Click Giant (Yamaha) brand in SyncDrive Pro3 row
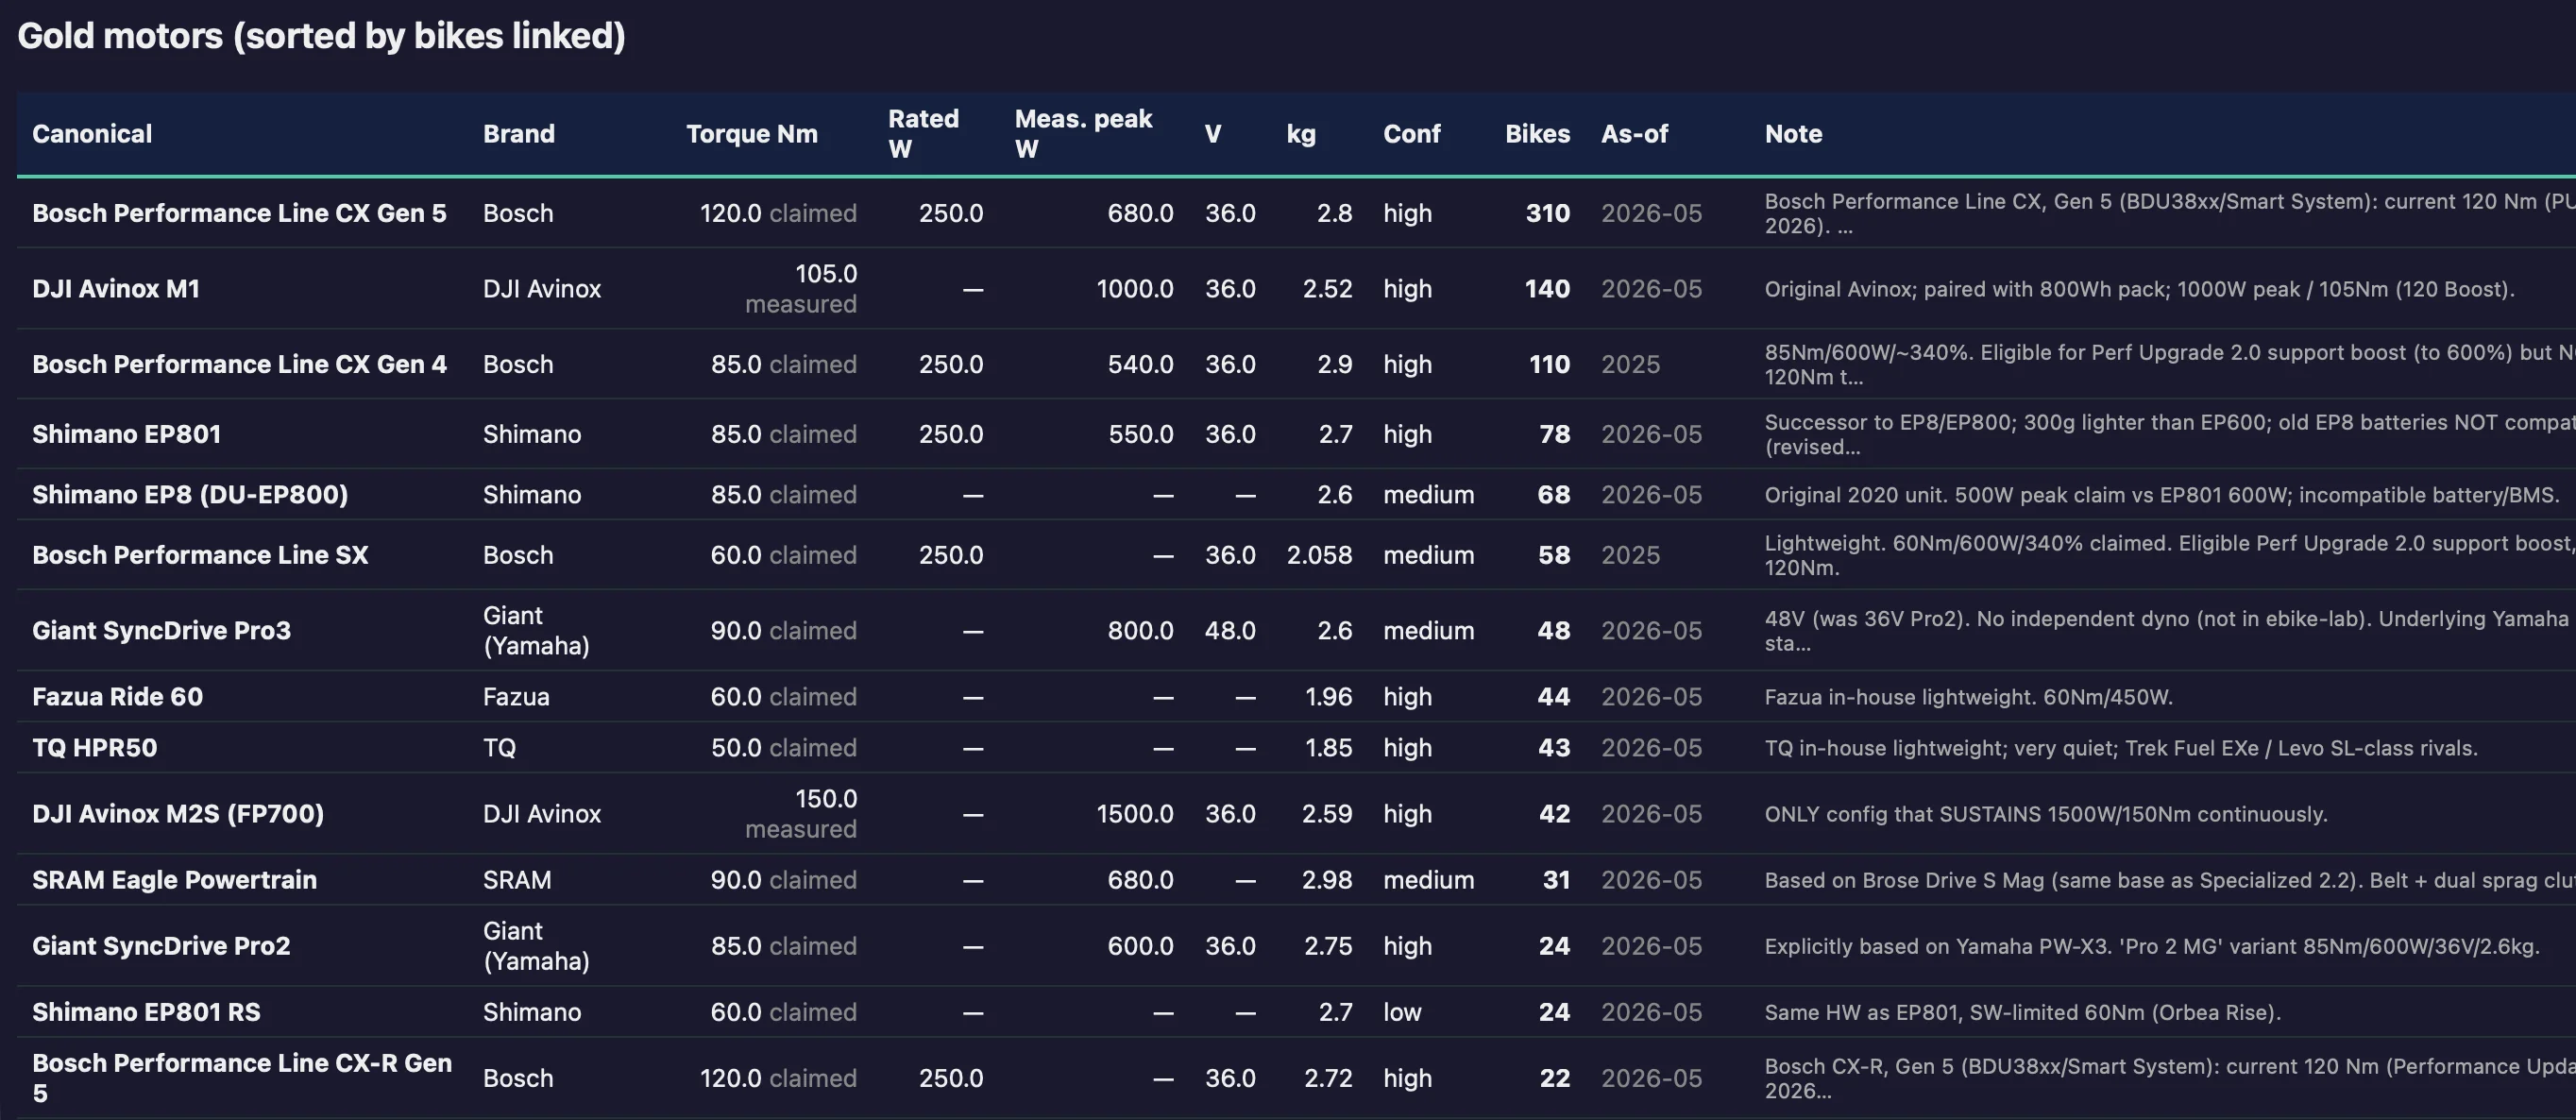This screenshot has height=1120, width=2576. tap(536, 631)
